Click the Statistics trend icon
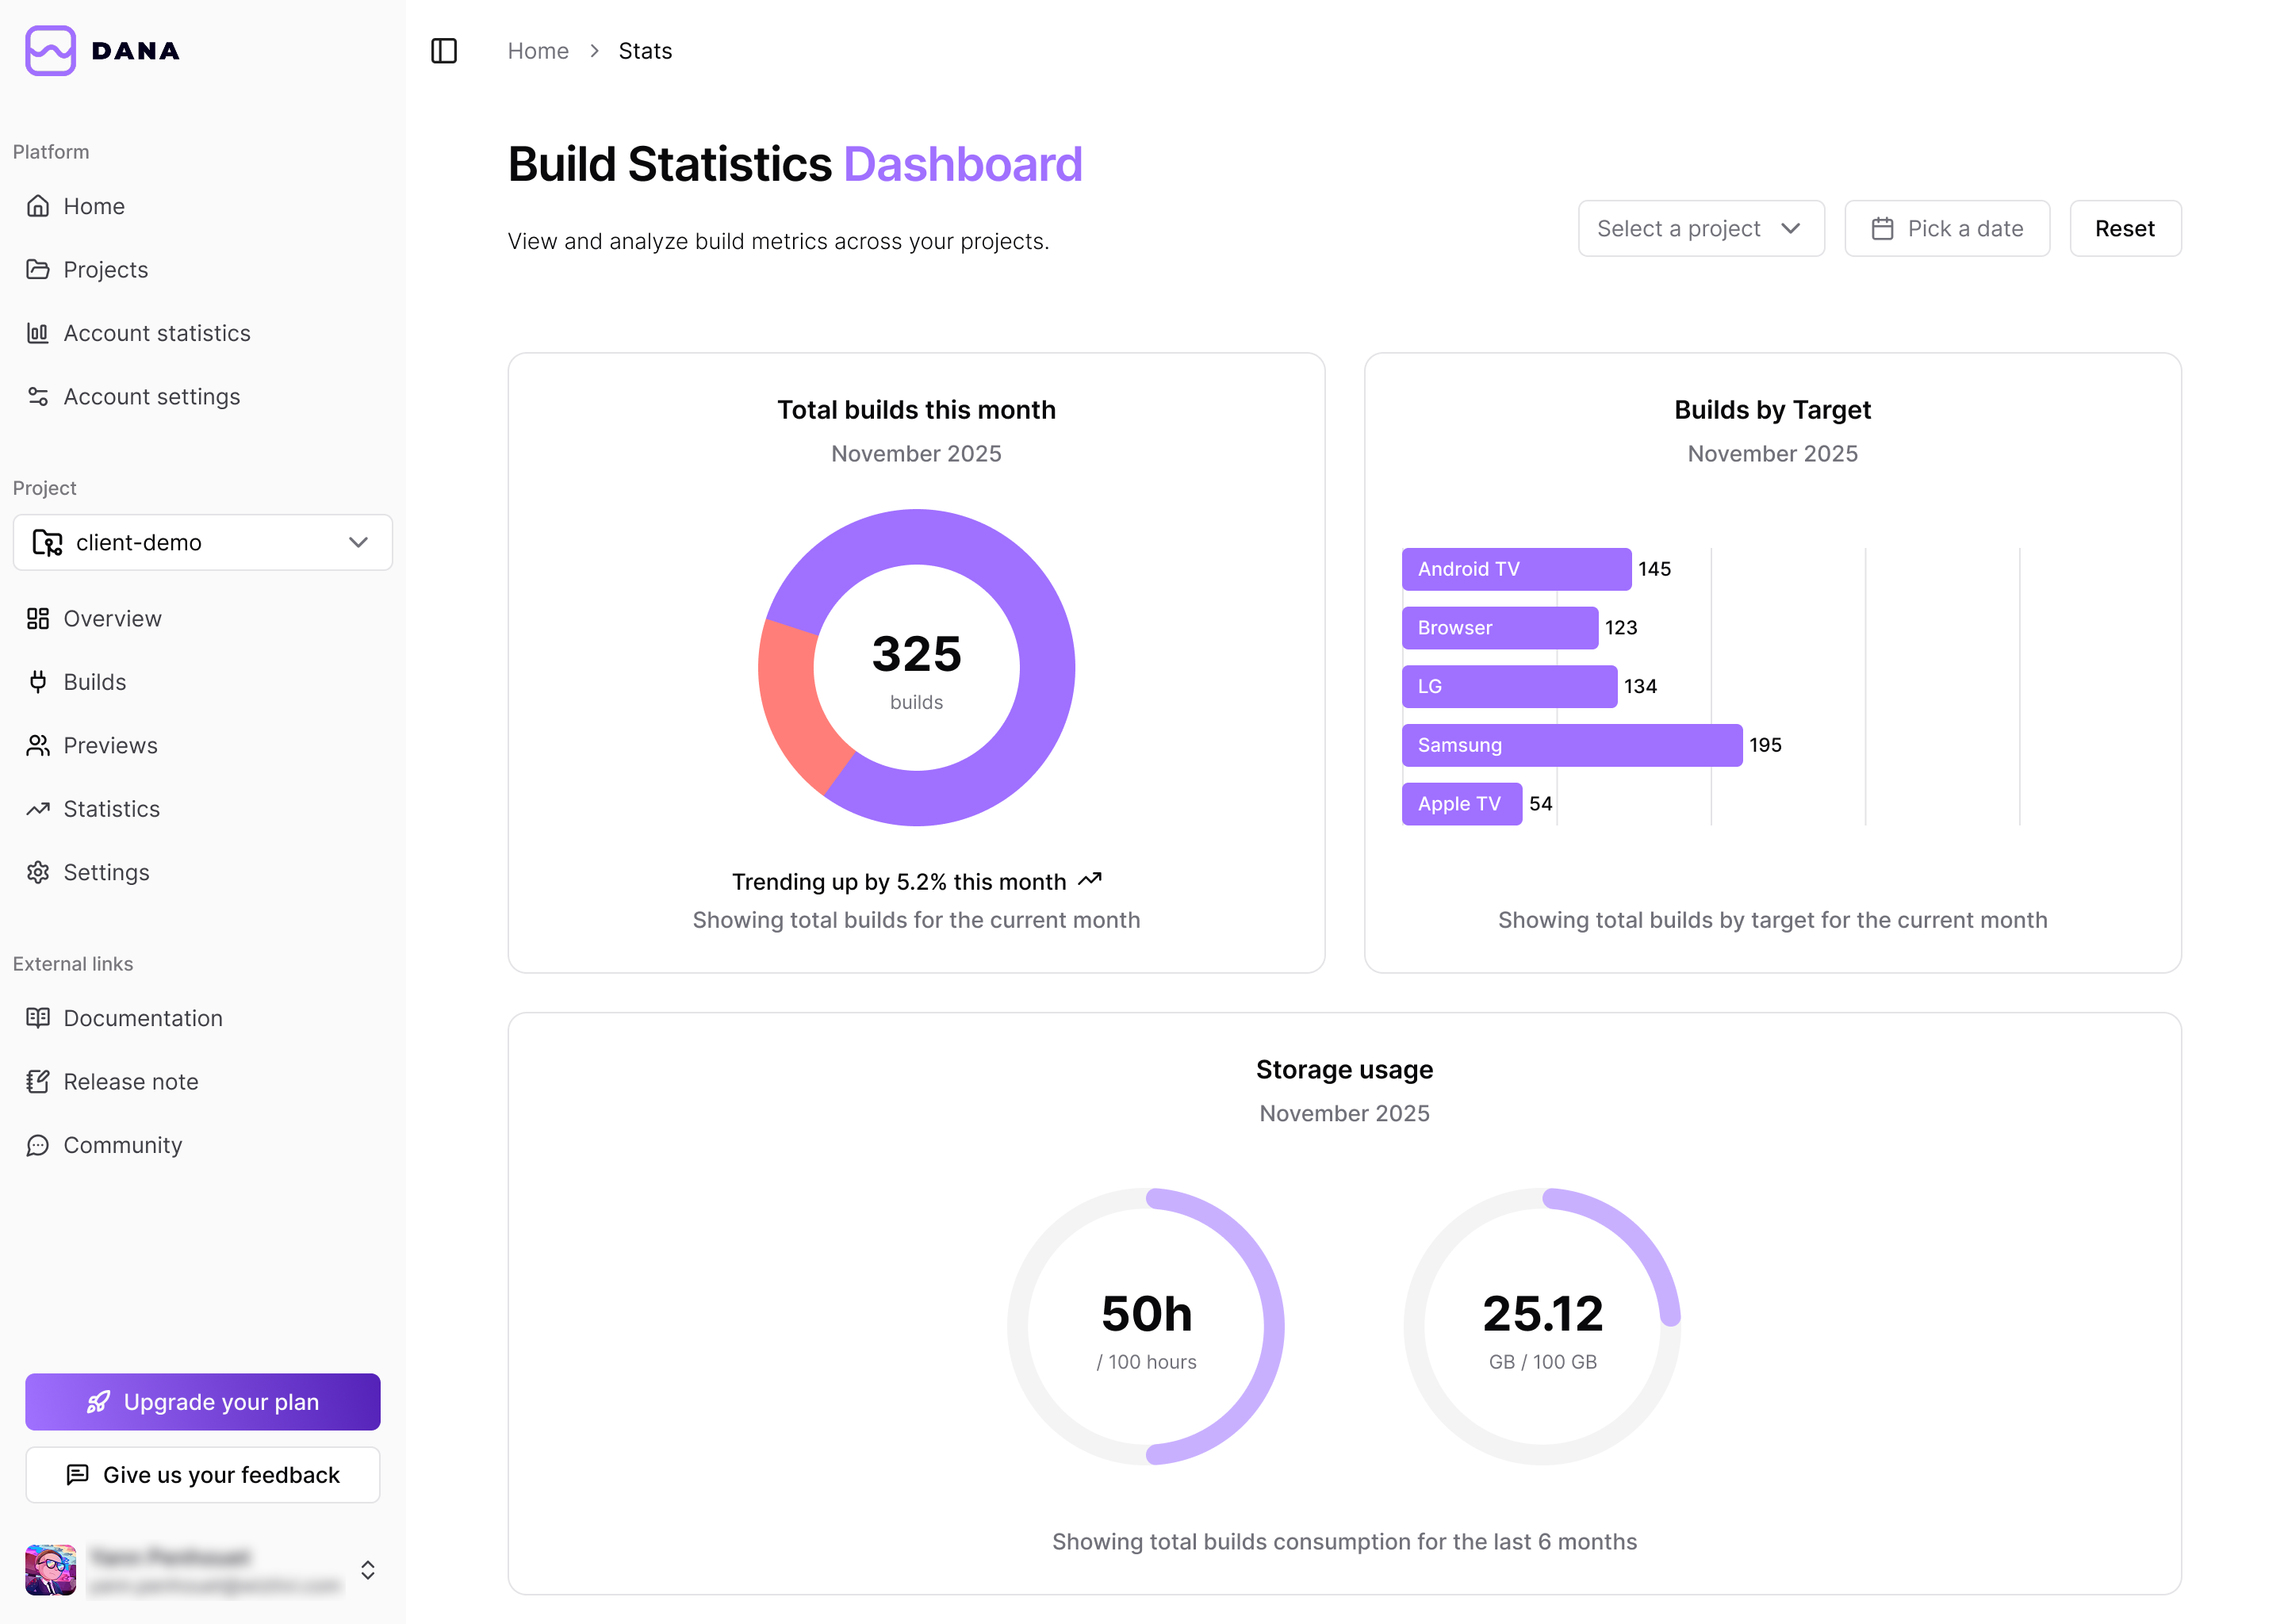2284x1624 pixels. 38,808
